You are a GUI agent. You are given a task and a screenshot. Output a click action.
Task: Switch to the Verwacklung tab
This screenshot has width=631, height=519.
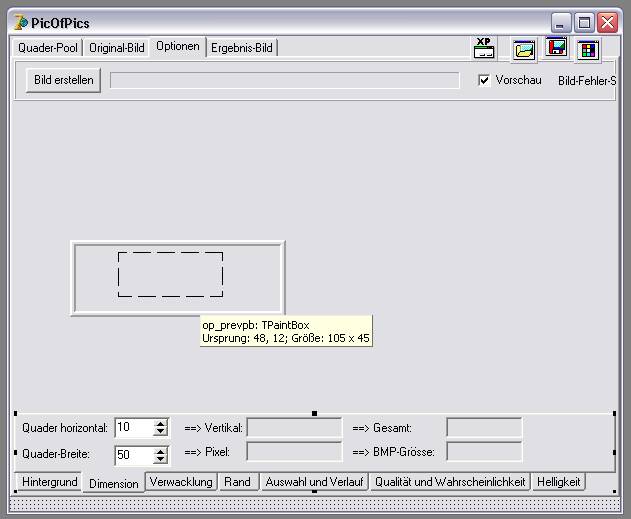tap(181, 482)
